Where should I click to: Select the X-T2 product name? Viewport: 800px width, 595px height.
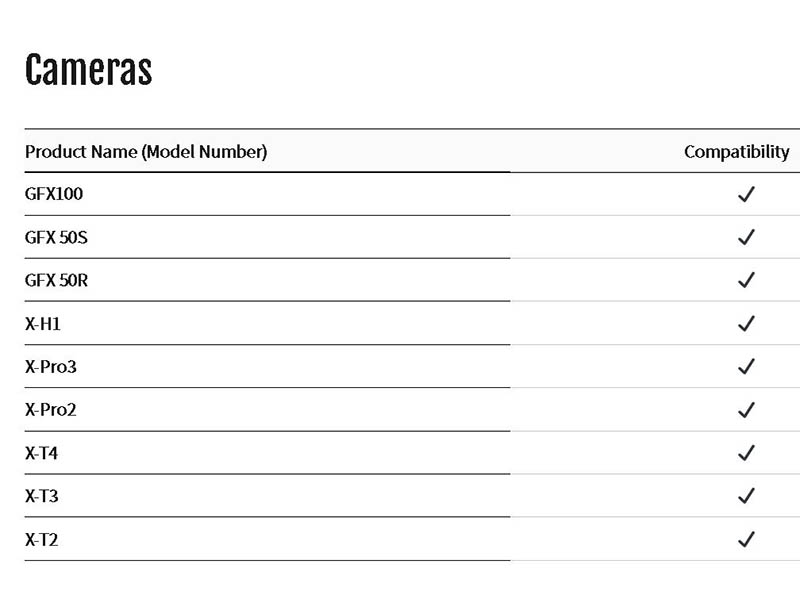41,539
